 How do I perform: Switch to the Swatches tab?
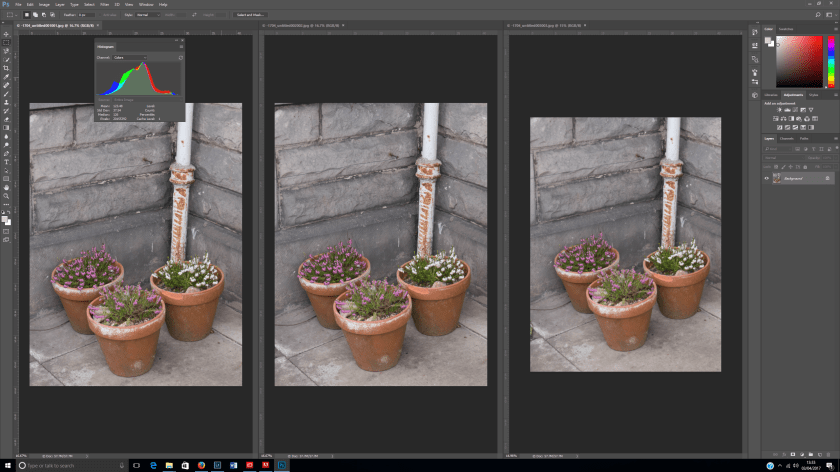coord(786,29)
